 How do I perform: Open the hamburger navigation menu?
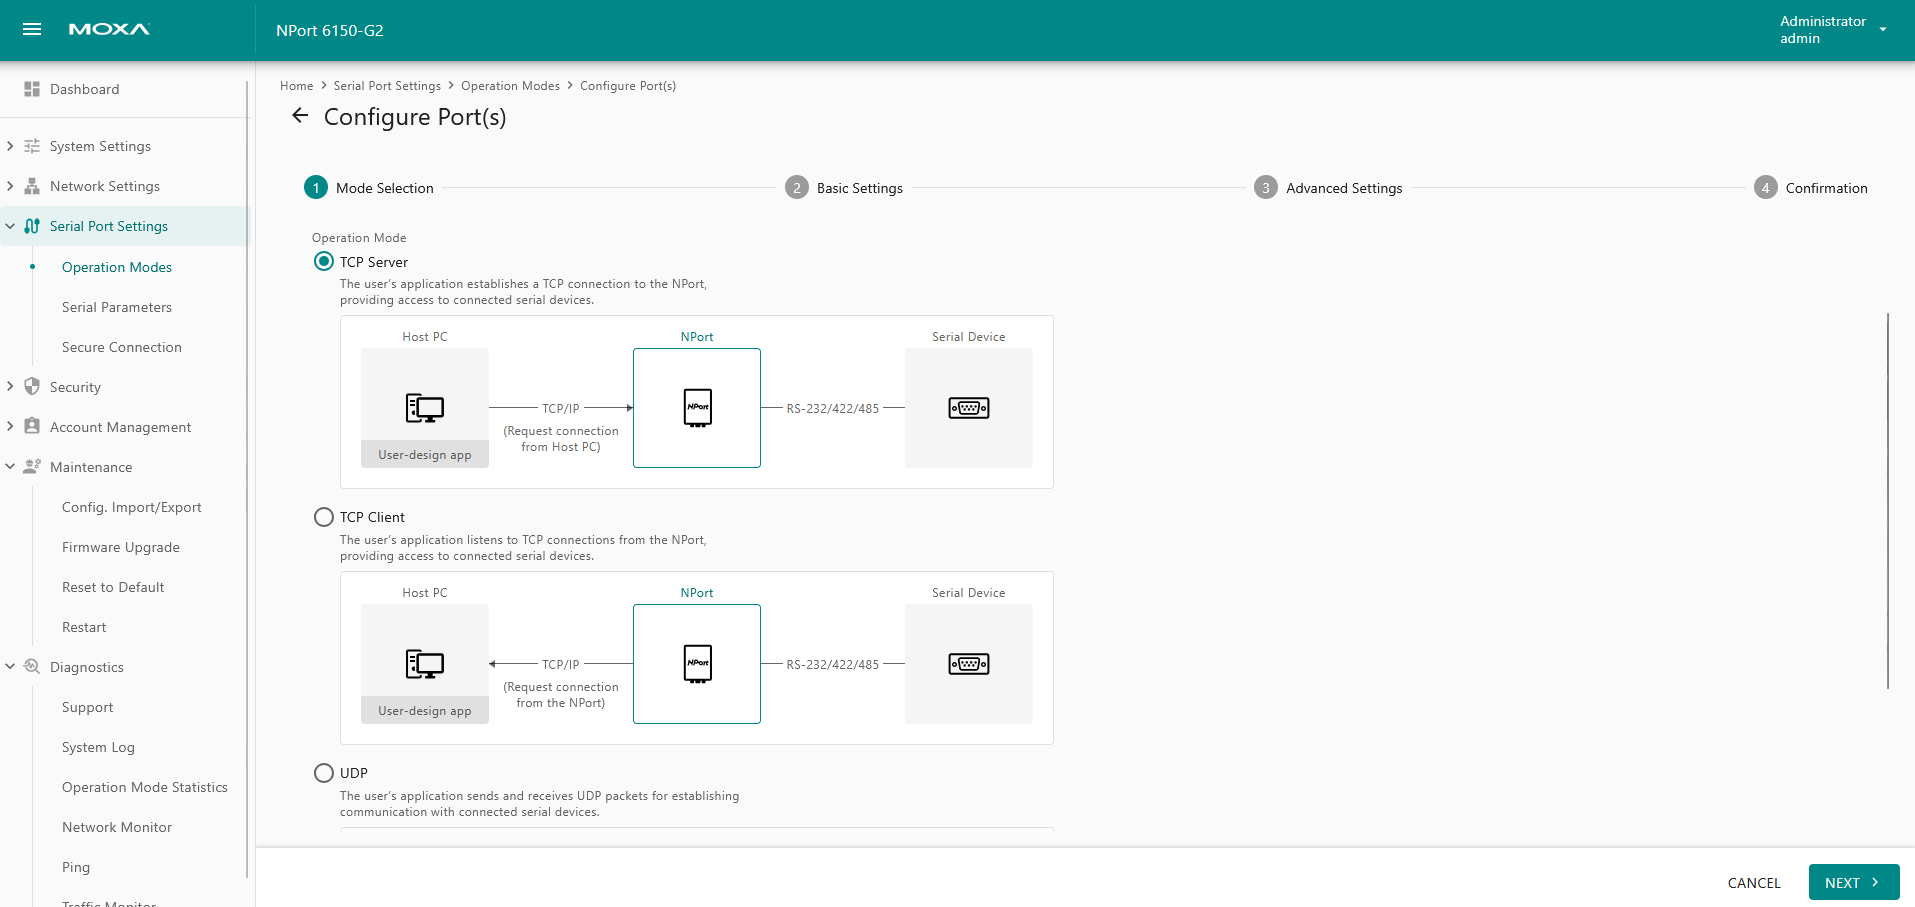click(x=32, y=29)
